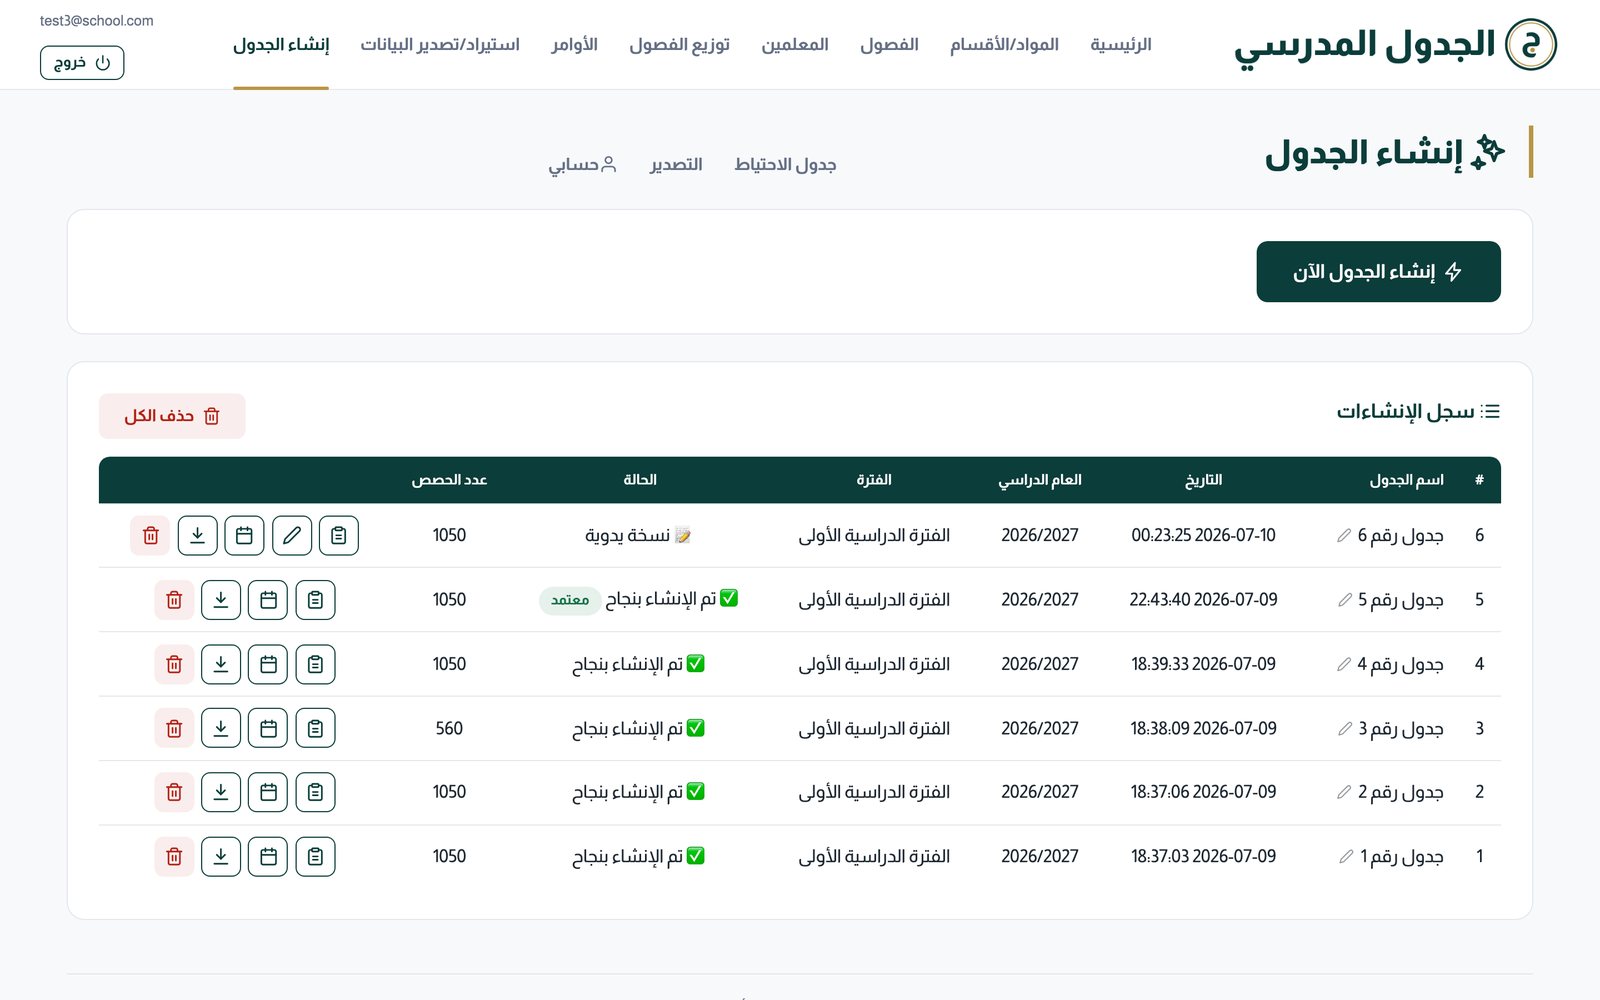The height and width of the screenshot is (1000, 1600).
Task: Open clipboard details for جدول رقم 1
Action: click(x=315, y=857)
